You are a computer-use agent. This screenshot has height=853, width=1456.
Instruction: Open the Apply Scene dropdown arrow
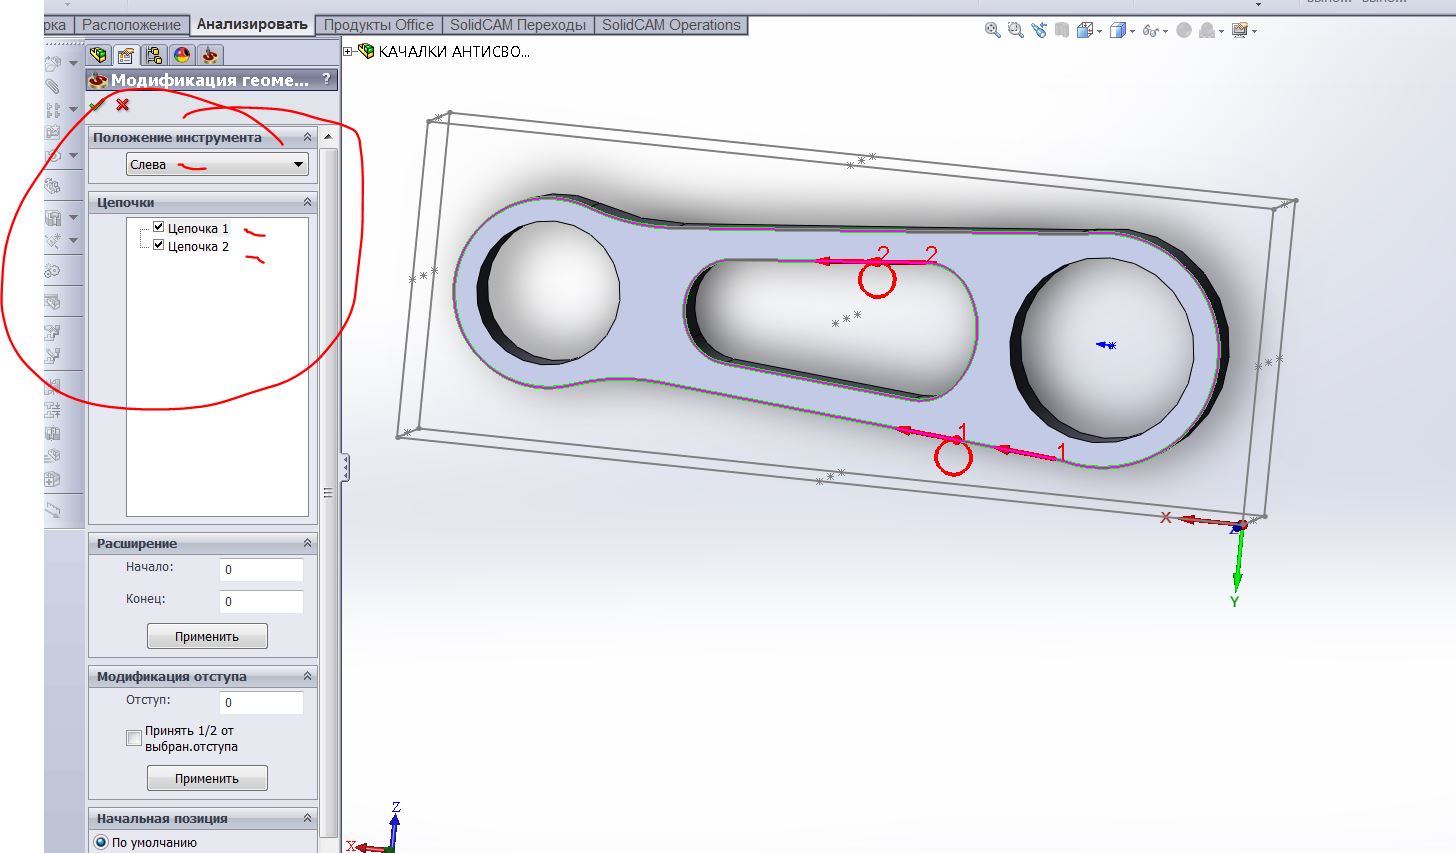(x=1222, y=32)
